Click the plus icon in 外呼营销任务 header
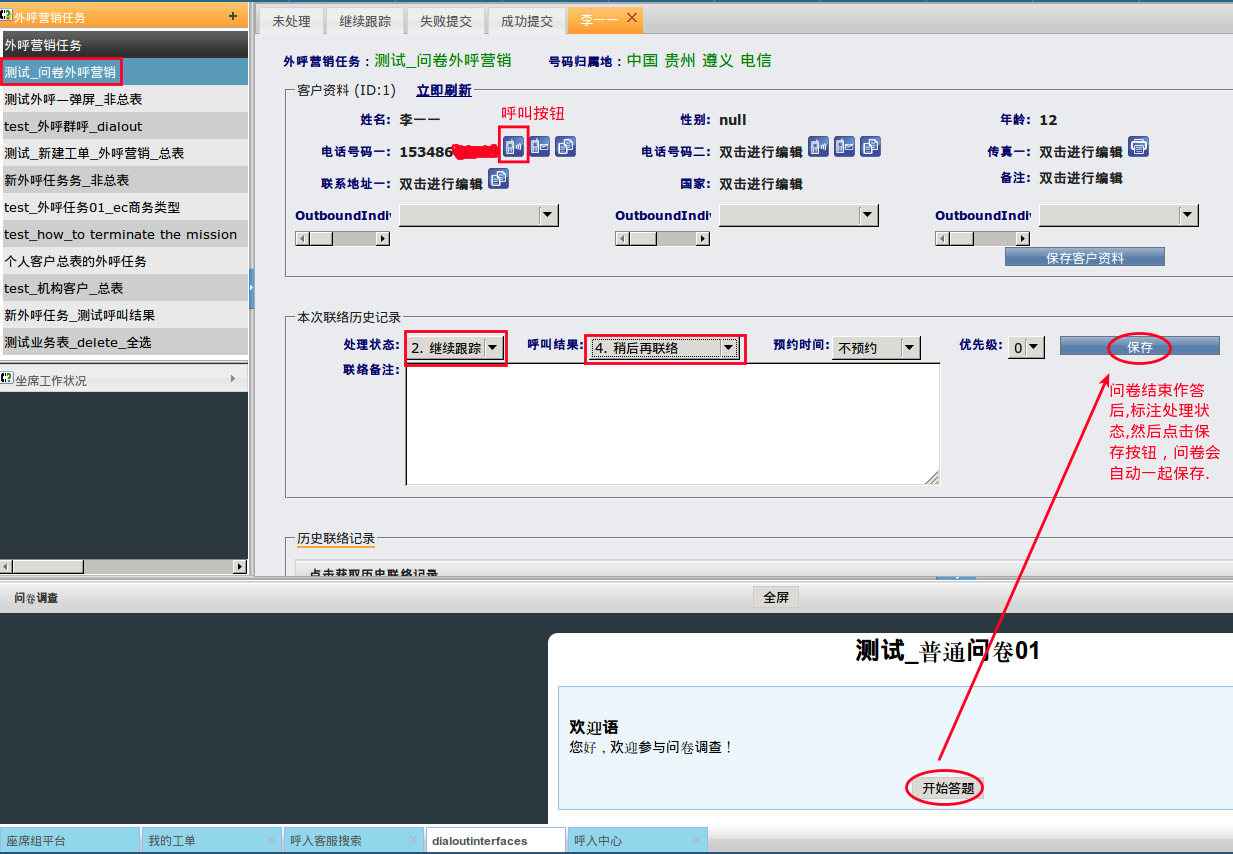The height and width of the screenshot is (854, 1233). (x=233, y=16)
